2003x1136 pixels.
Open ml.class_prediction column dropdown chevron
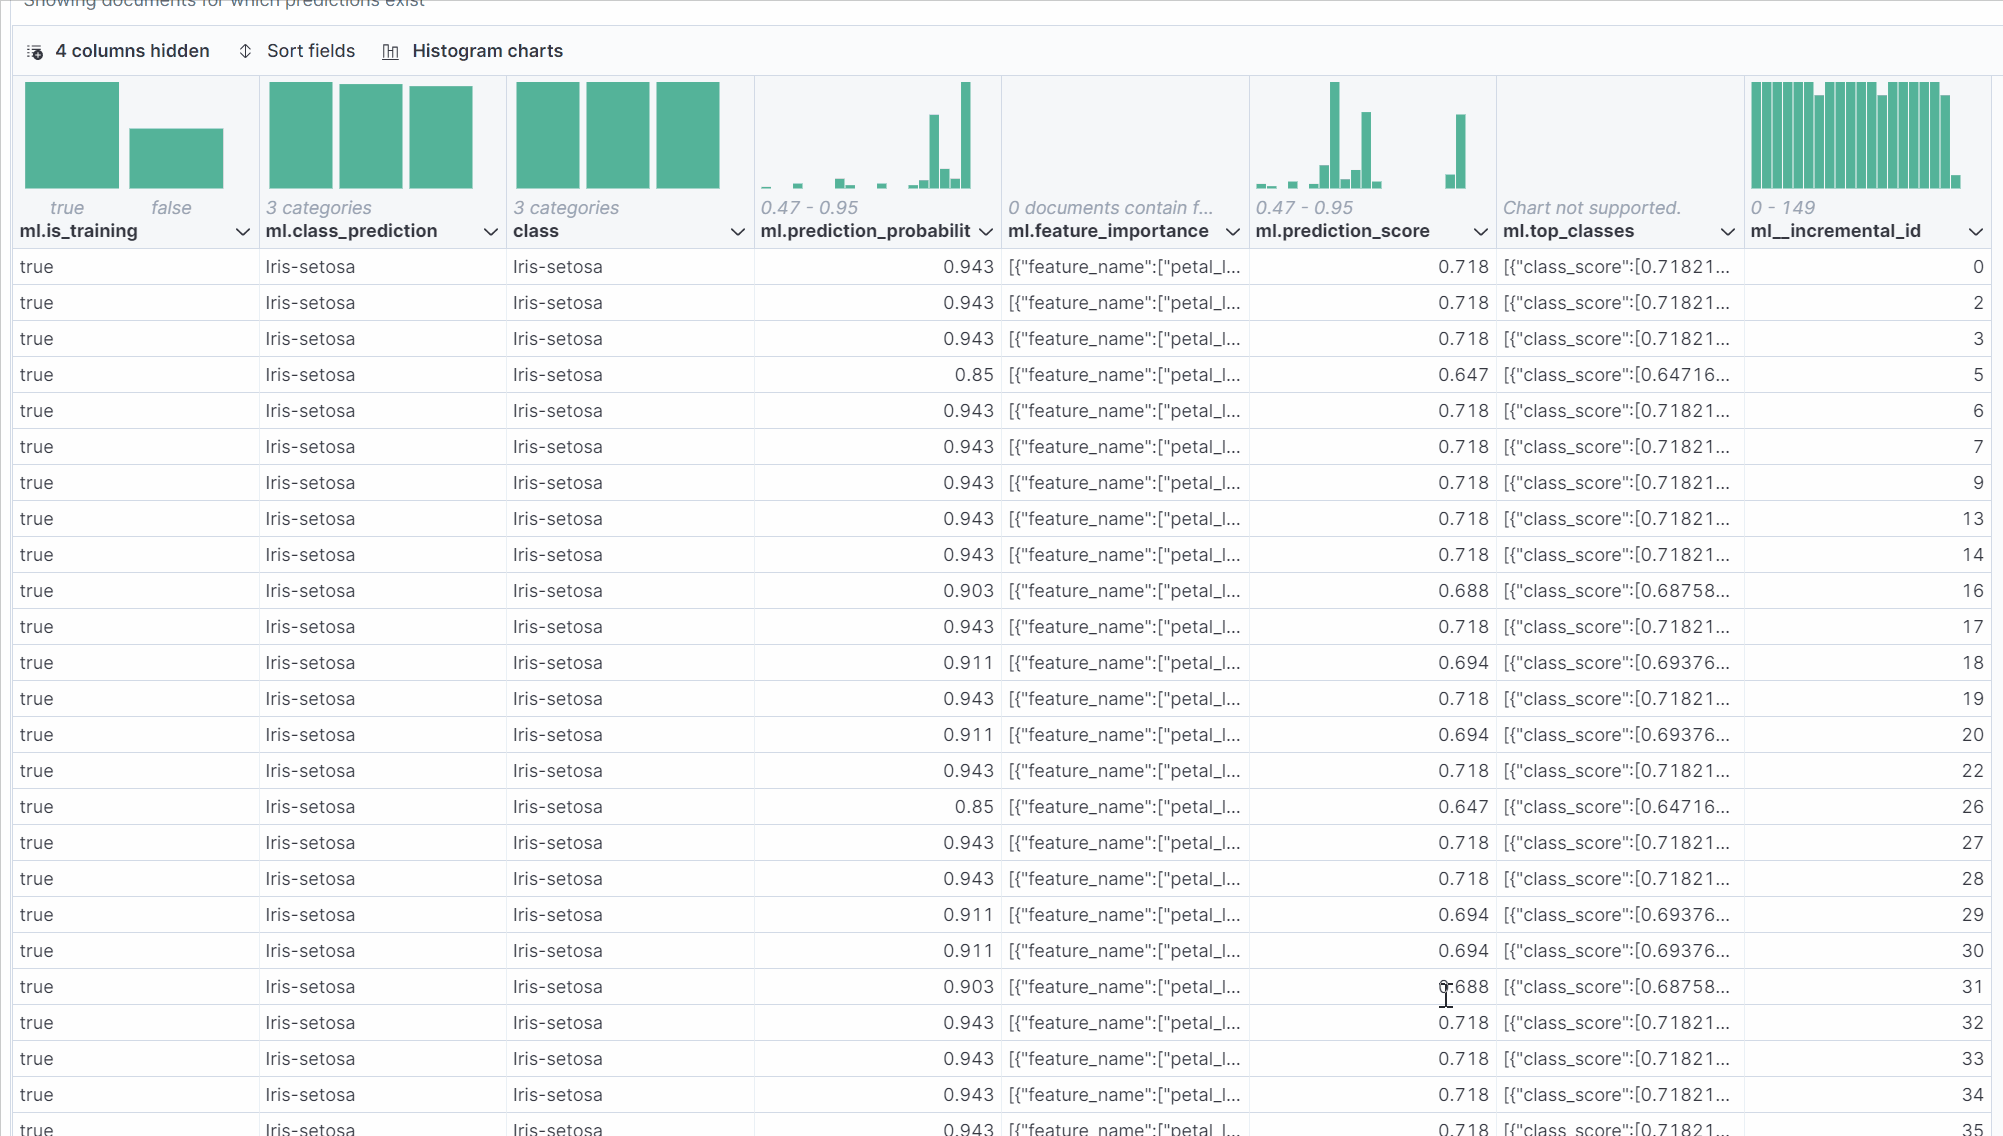click(x=490, y=232)
